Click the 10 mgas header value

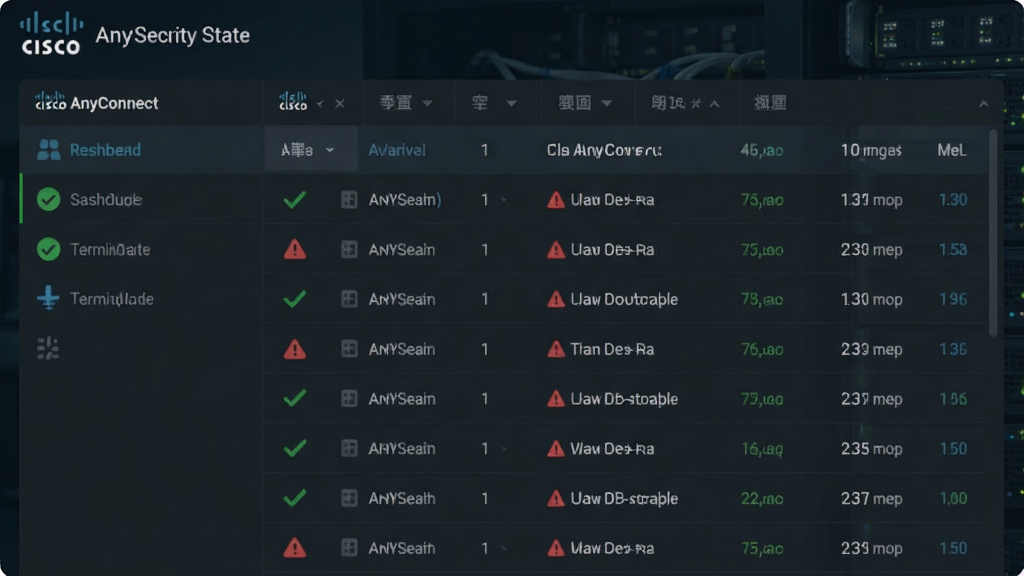pyautogui.click(x=871, y=150)
